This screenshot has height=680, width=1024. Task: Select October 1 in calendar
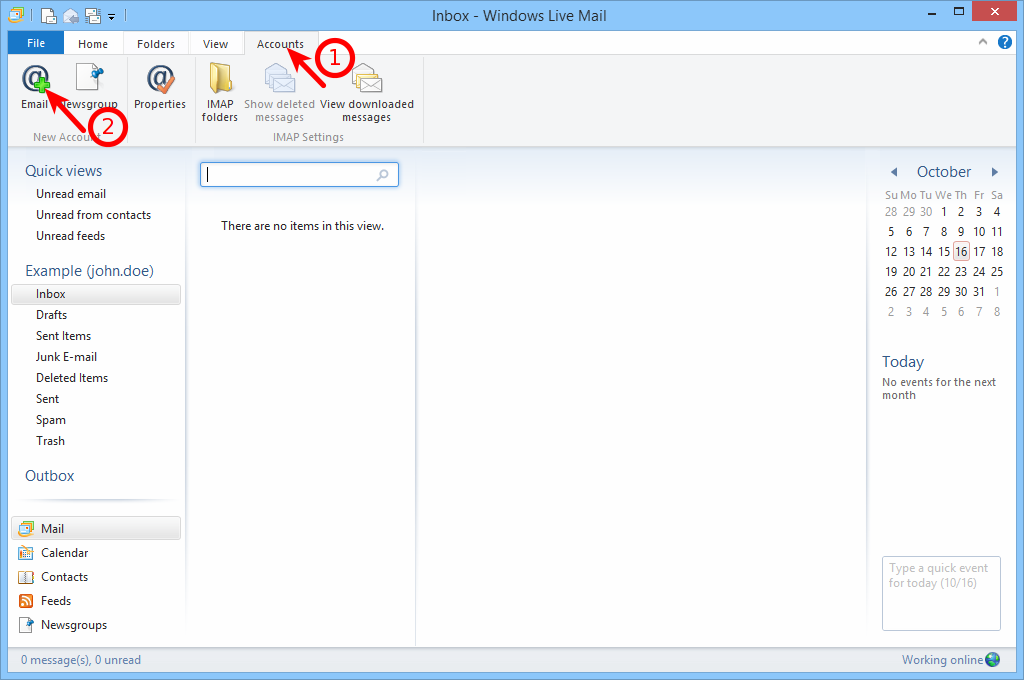pos(944,212)
